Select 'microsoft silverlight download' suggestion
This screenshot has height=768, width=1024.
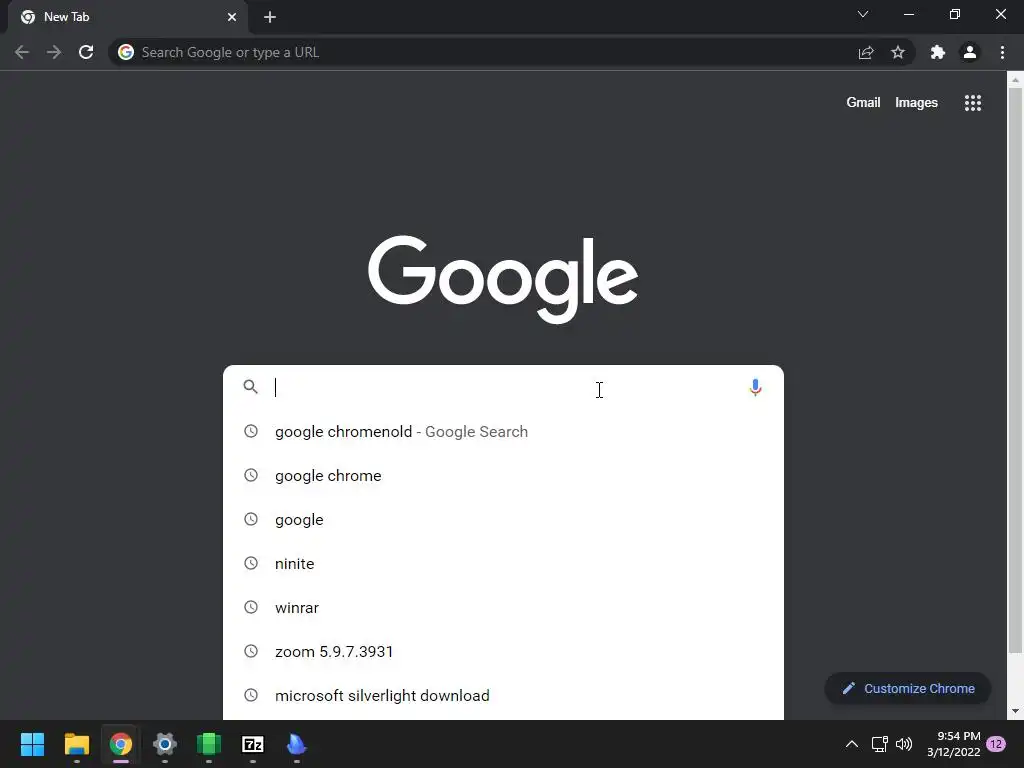tap(503, 696)
